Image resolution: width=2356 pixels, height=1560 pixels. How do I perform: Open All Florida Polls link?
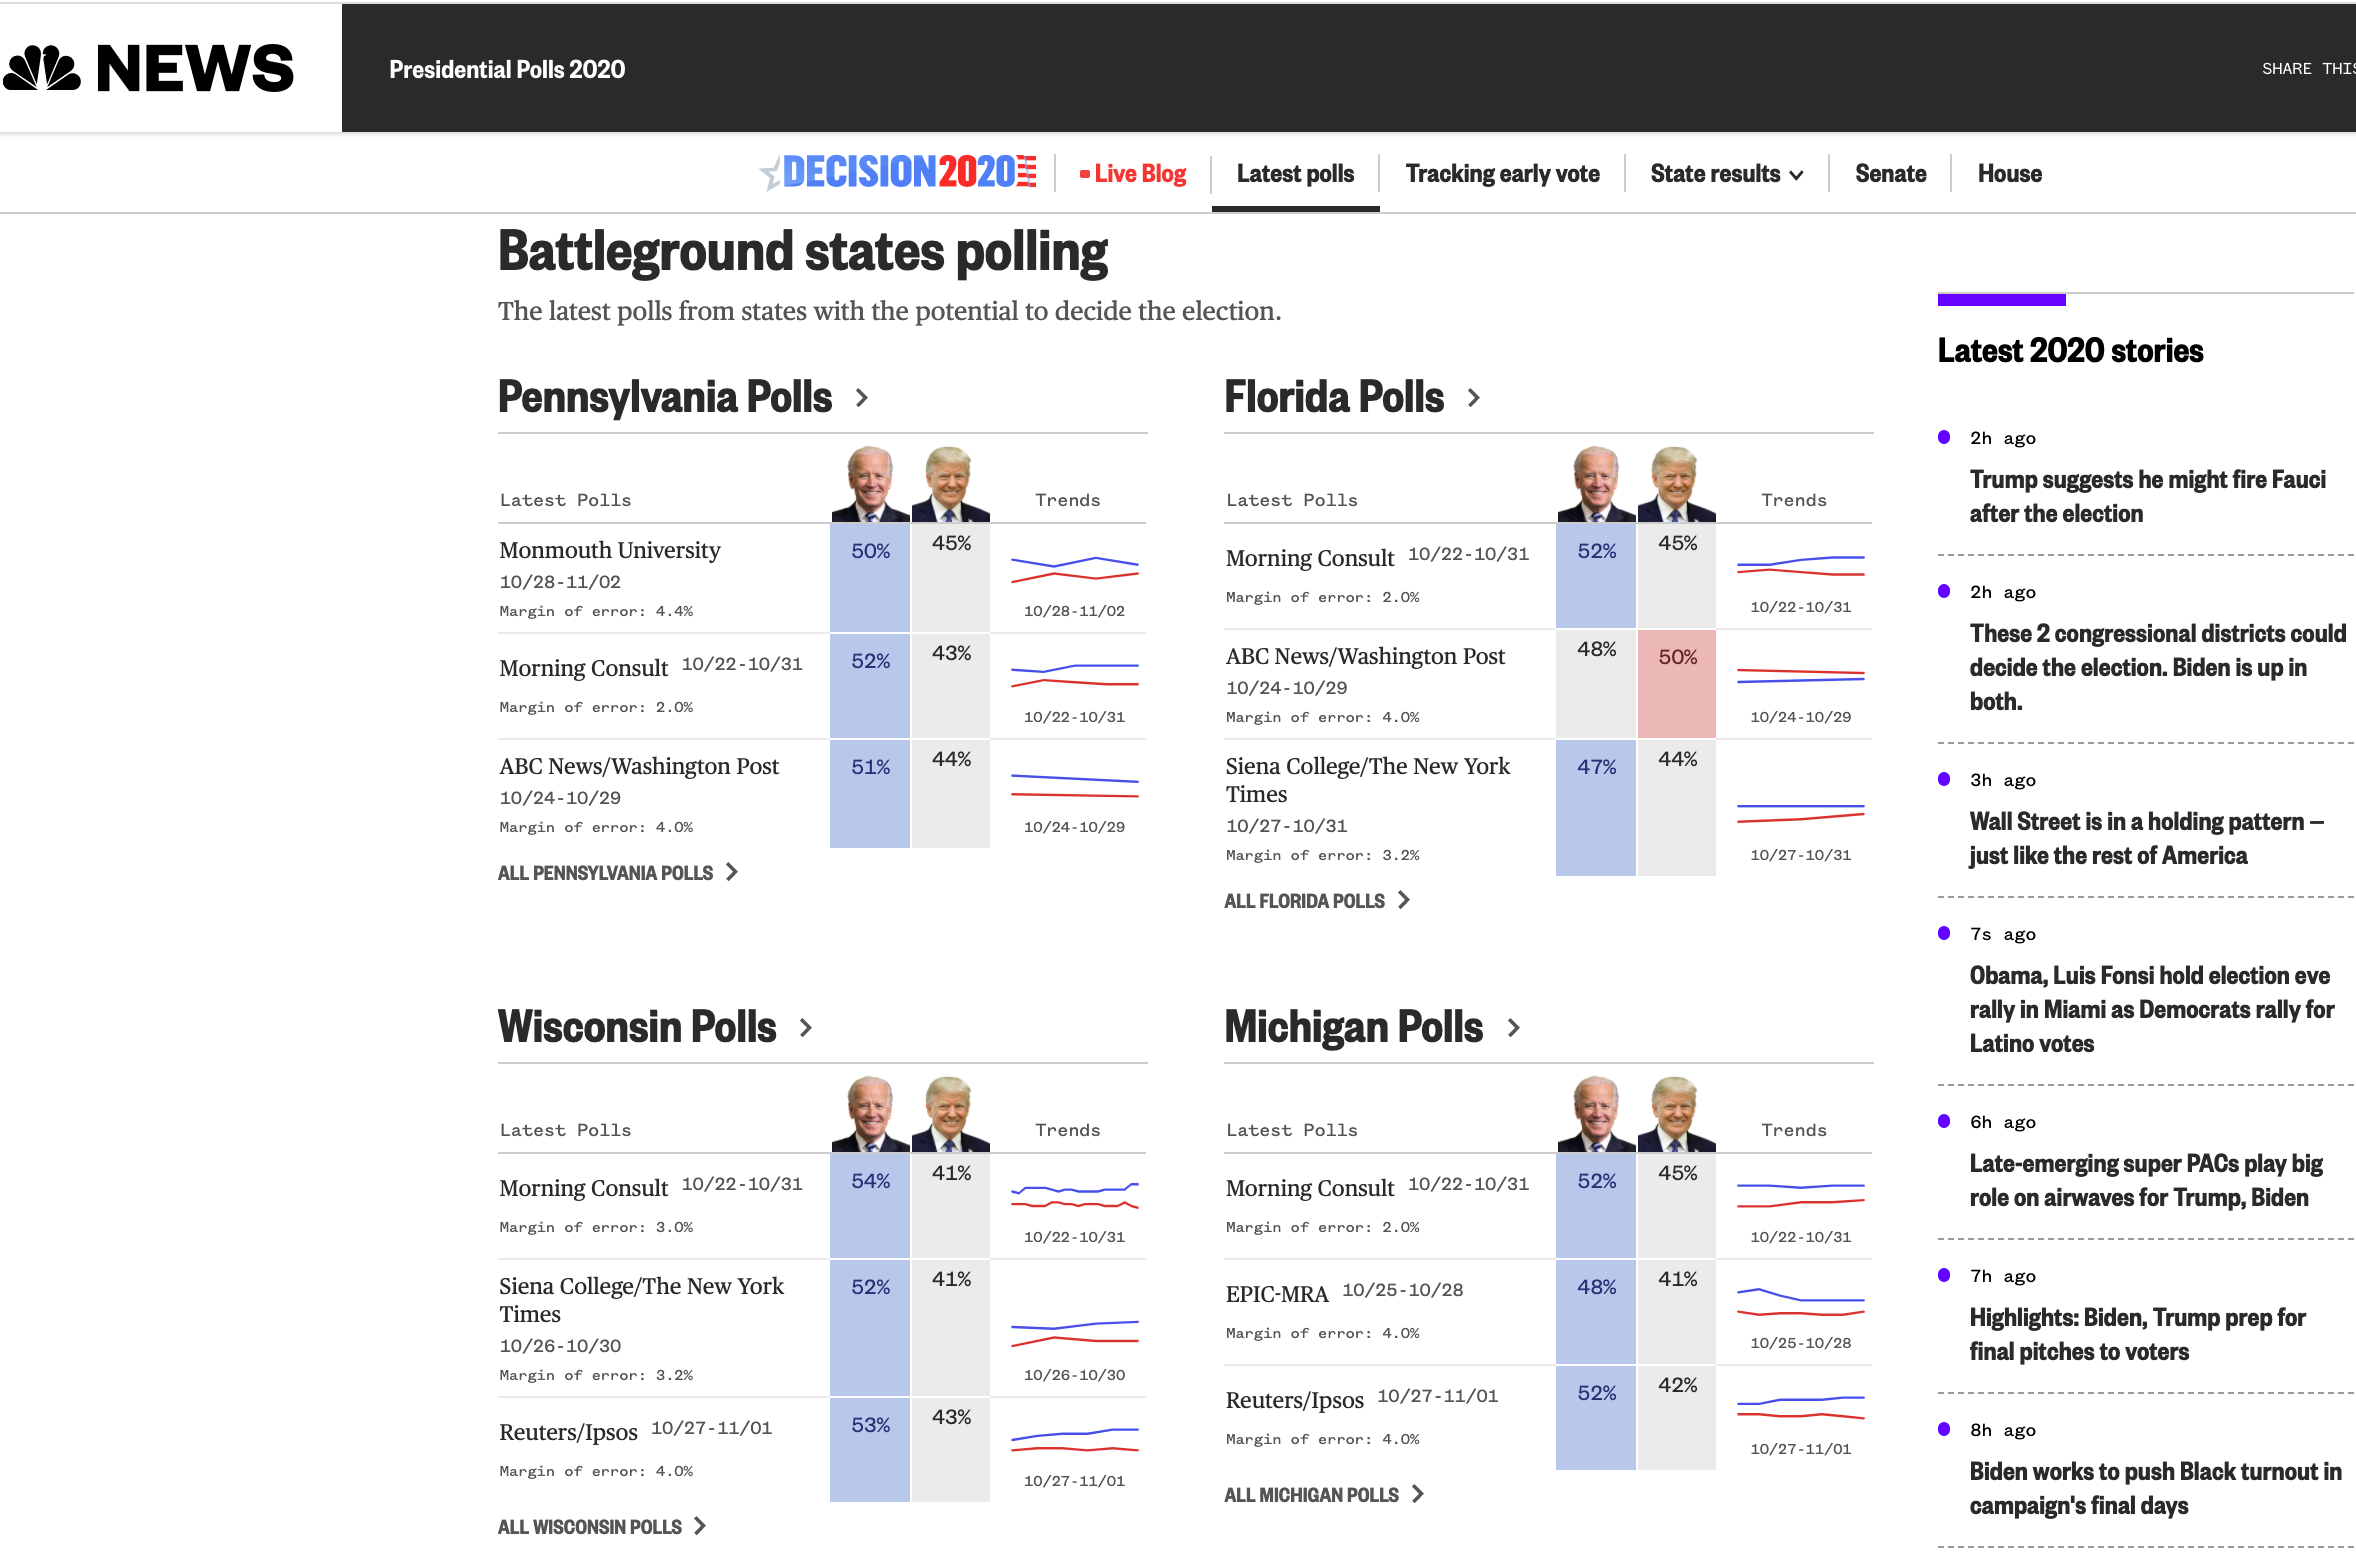point(1304,901)
